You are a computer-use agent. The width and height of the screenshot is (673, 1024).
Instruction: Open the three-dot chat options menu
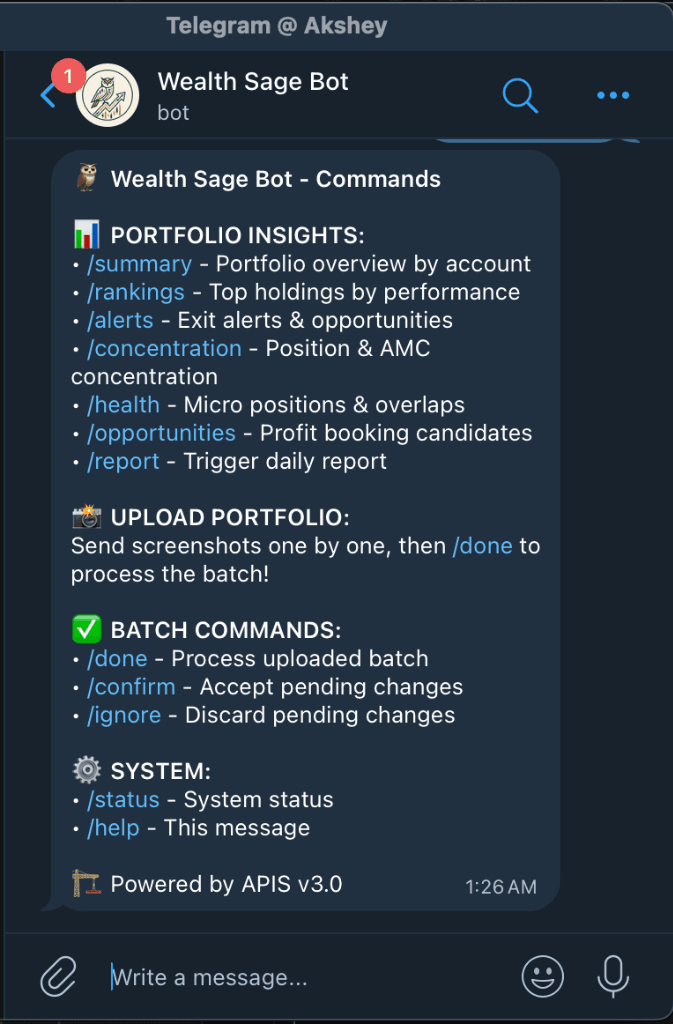[x=613, y=95]
